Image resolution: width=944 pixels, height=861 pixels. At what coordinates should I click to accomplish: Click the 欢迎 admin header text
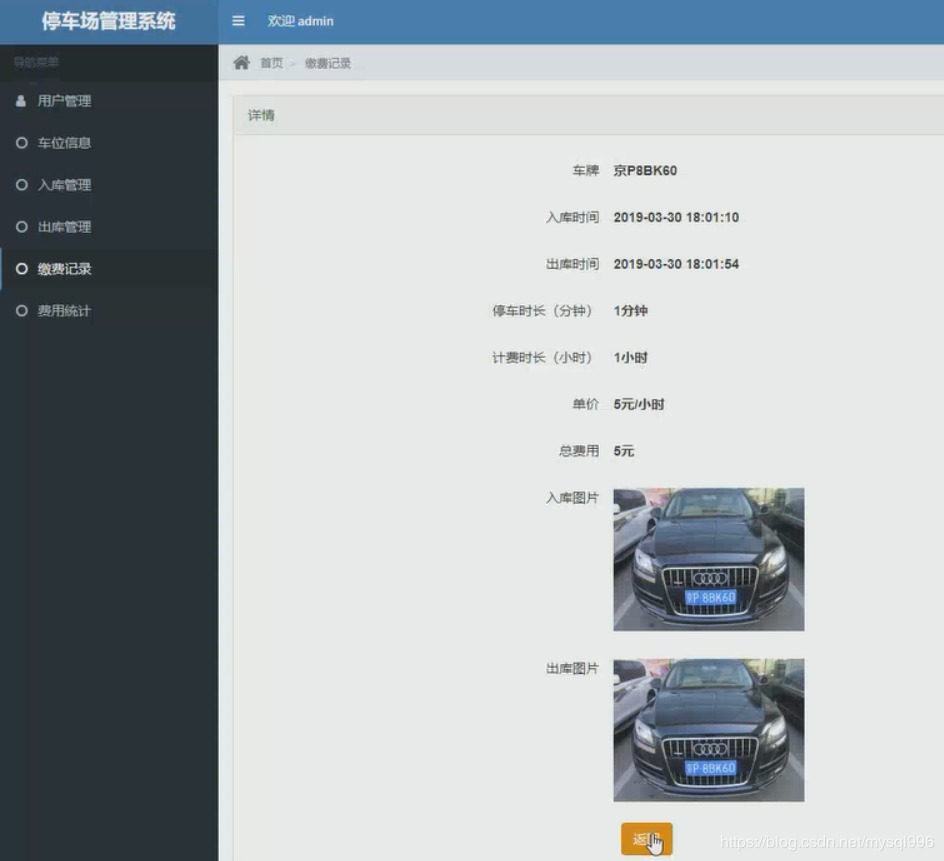[x=300, y=21]
